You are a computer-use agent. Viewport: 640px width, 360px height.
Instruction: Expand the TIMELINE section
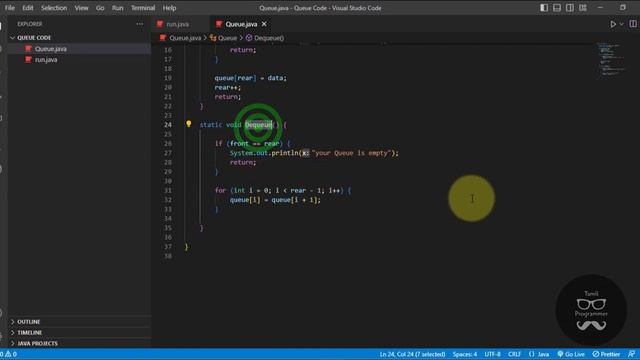pos(29,333)
